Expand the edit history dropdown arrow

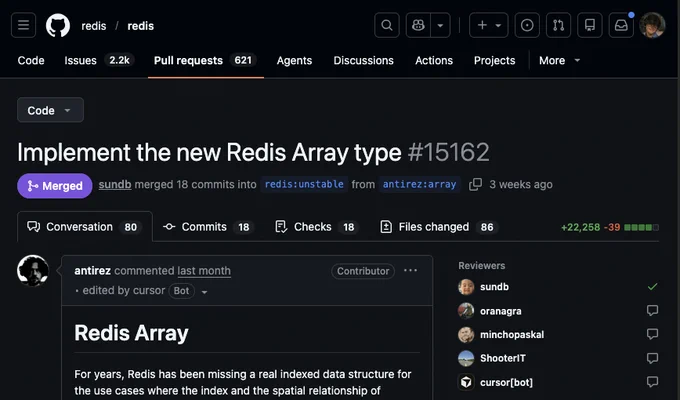pos(204,292)
